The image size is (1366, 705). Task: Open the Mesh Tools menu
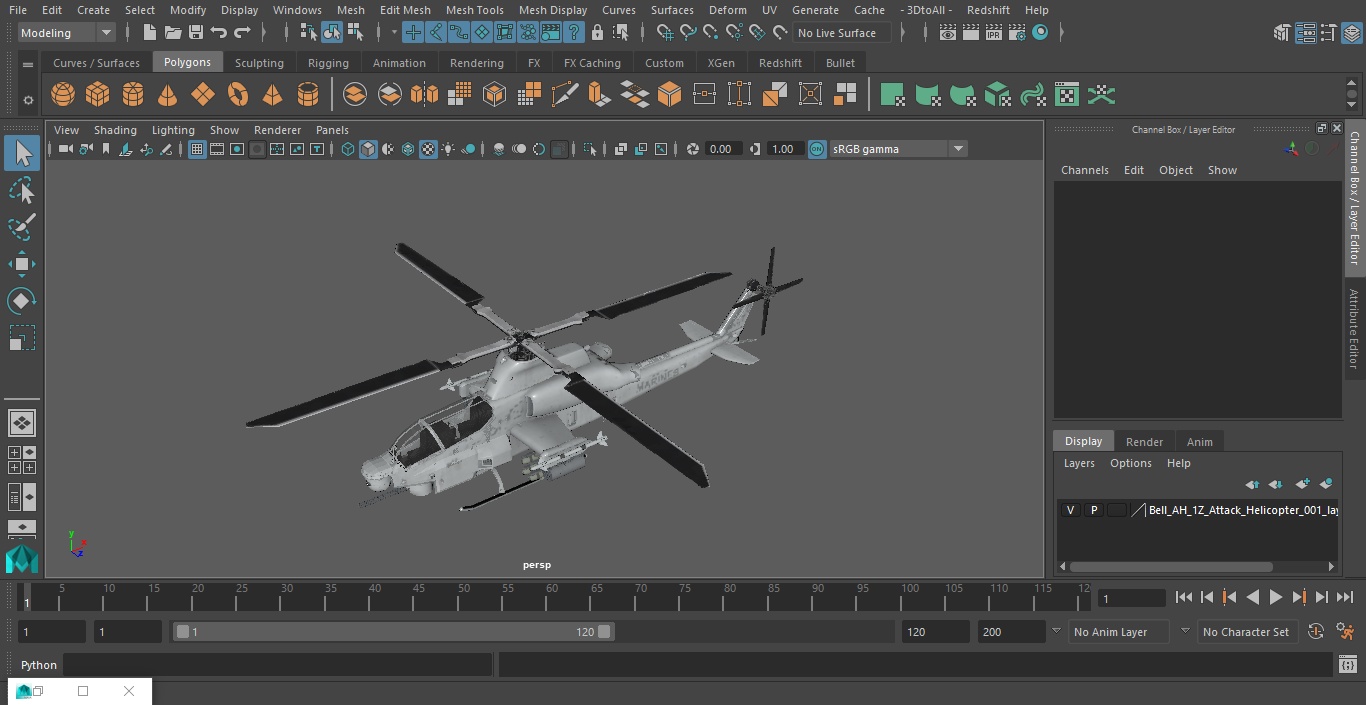coord(474,10)
